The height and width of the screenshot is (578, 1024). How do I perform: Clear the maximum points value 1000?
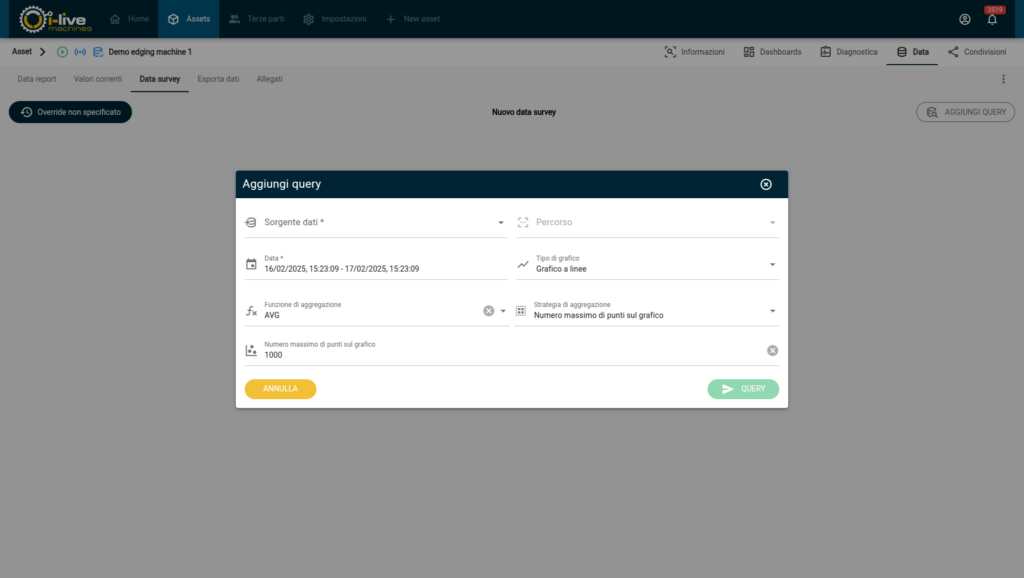point(772,350)
